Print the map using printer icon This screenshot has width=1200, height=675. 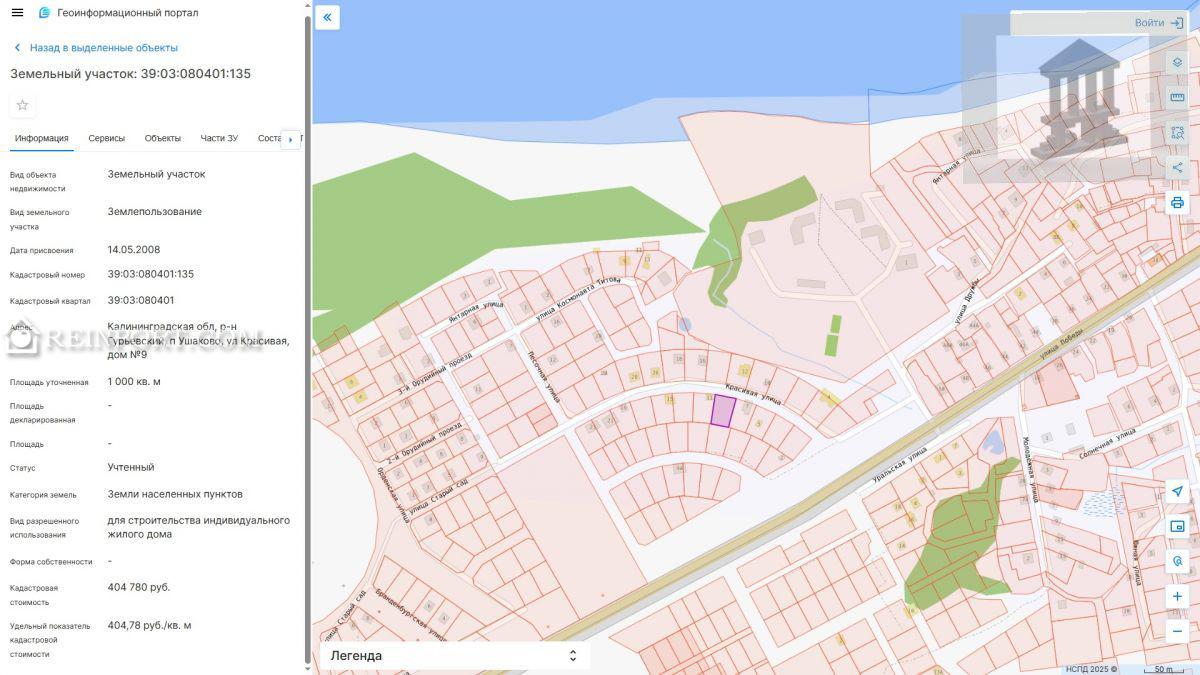pyautogui.click(x=1177, y=203)
